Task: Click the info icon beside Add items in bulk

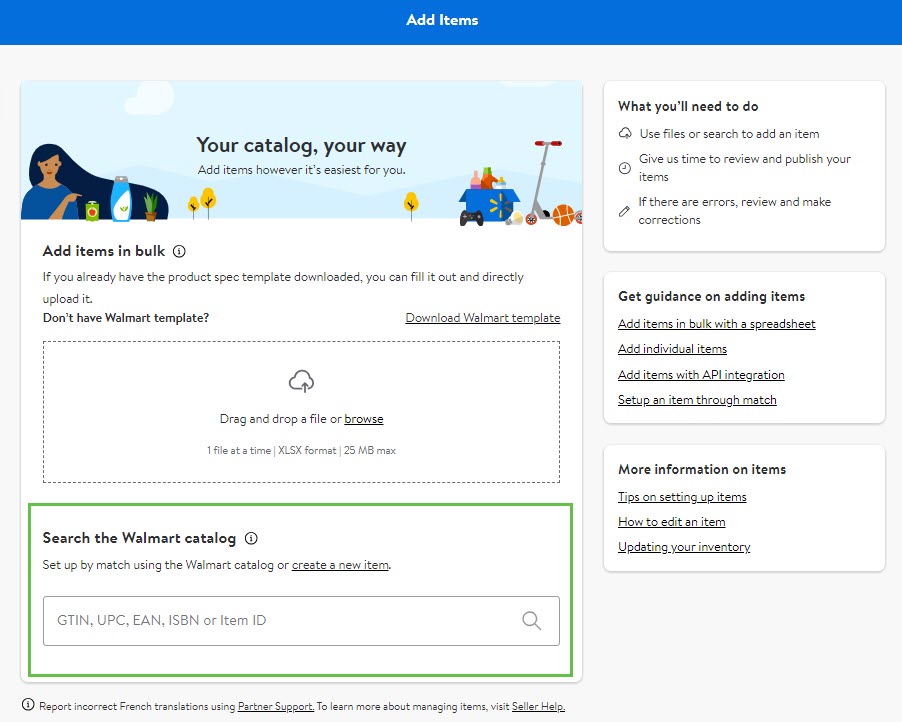Action: pos(179,251)
